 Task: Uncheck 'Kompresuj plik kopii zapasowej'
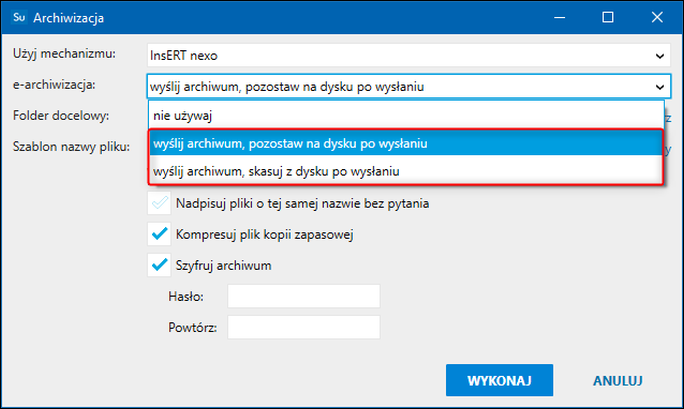tap(159, 235)
